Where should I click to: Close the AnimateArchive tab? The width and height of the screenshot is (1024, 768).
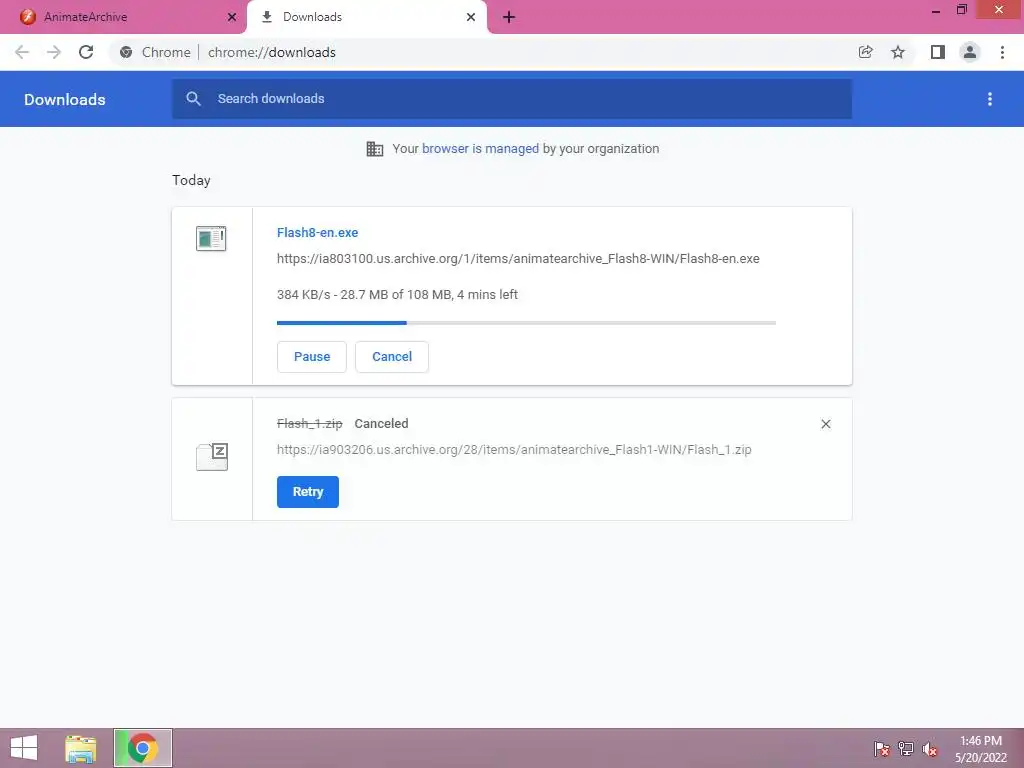pos(232,17)
